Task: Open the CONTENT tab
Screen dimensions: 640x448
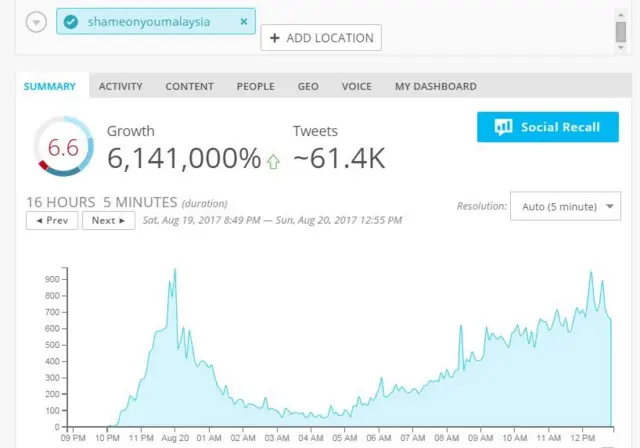Action: (189, 87)
